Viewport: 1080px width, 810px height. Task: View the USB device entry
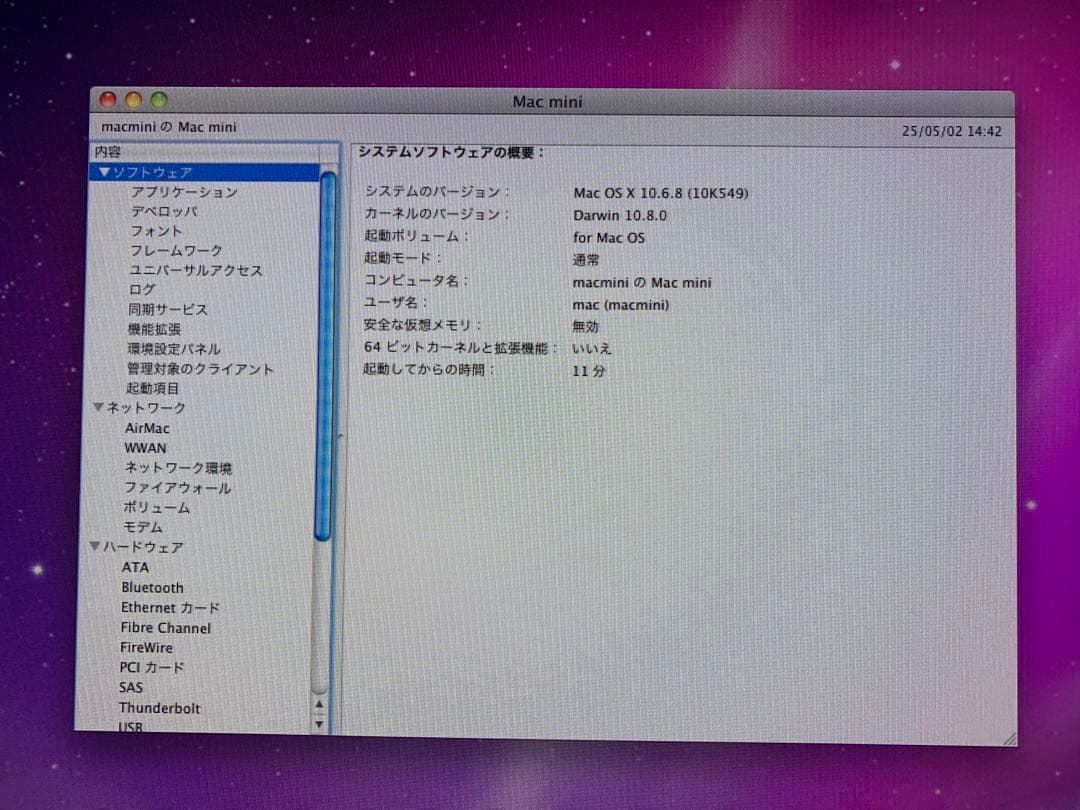[x=131, y=727]
